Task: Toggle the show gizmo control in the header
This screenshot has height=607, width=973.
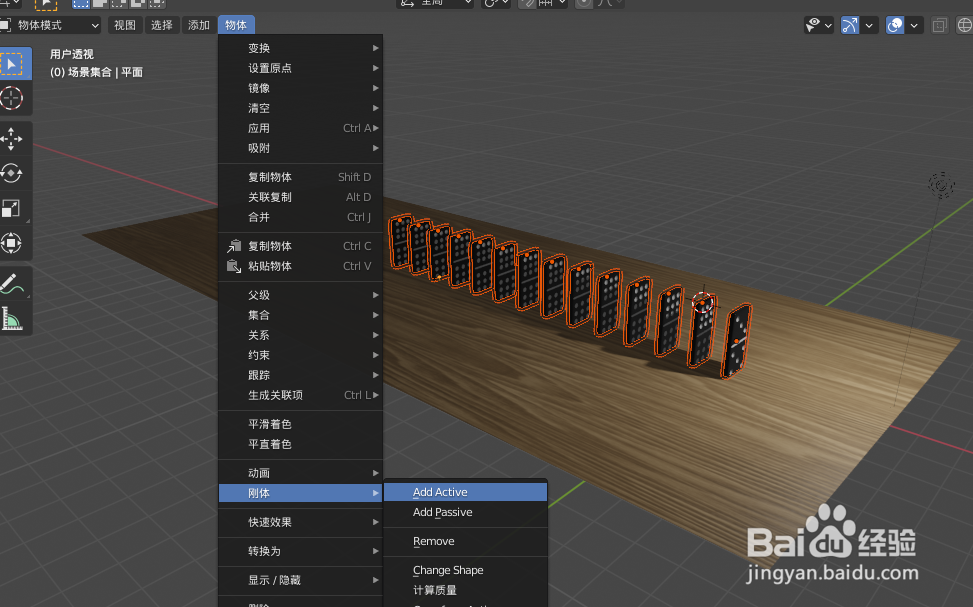Action: 850,24
